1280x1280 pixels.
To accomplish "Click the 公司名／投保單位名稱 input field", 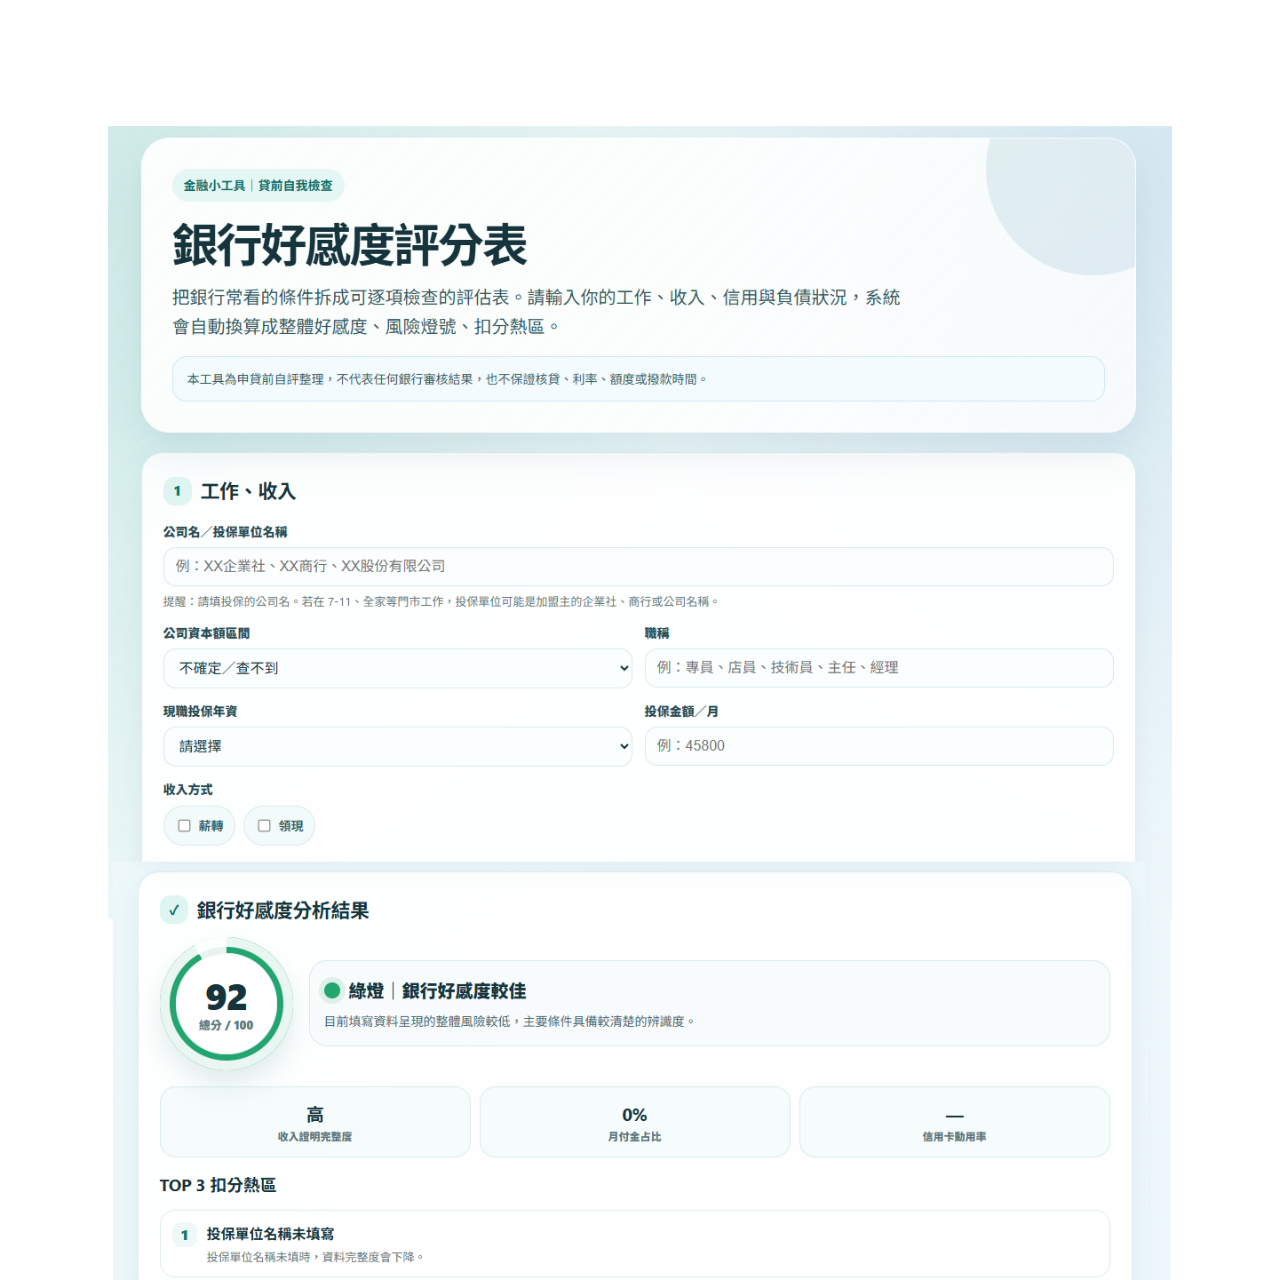I will point(638,566).
